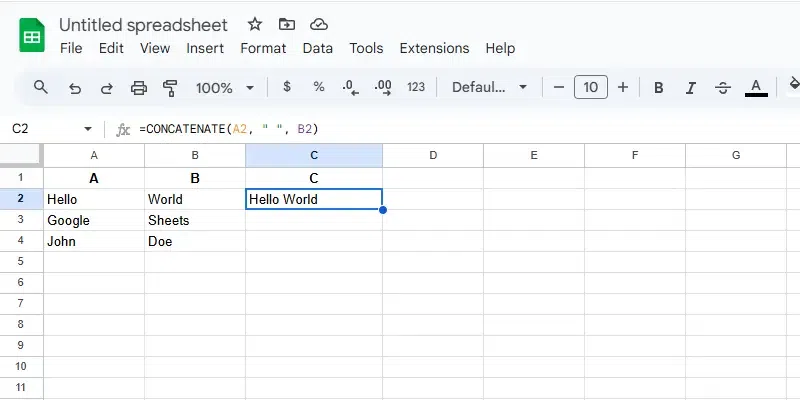The width and height of the screenshot is (800, 400).
Task: Expand the Default font dropdown
Action: click(490, 87)
